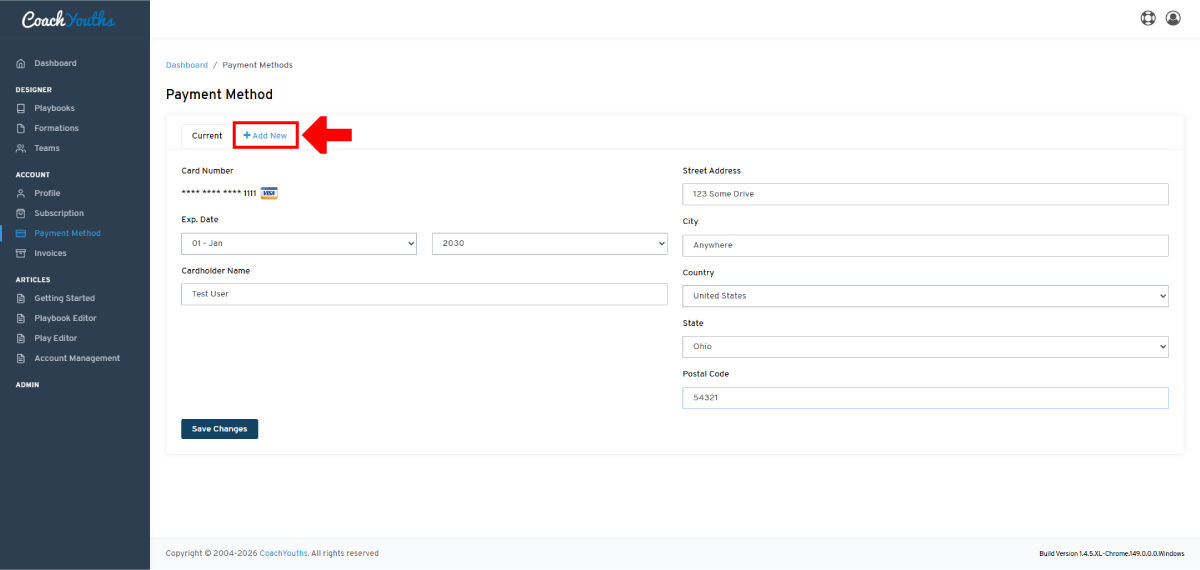Click the Profile person icon in sidebar

pyautogui.click(x=21, y=193)
